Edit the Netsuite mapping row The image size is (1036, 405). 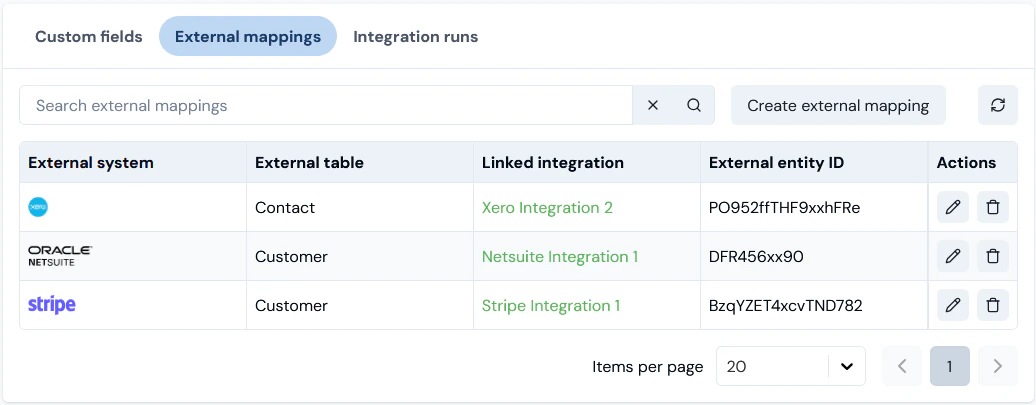[x=953, y=256]
